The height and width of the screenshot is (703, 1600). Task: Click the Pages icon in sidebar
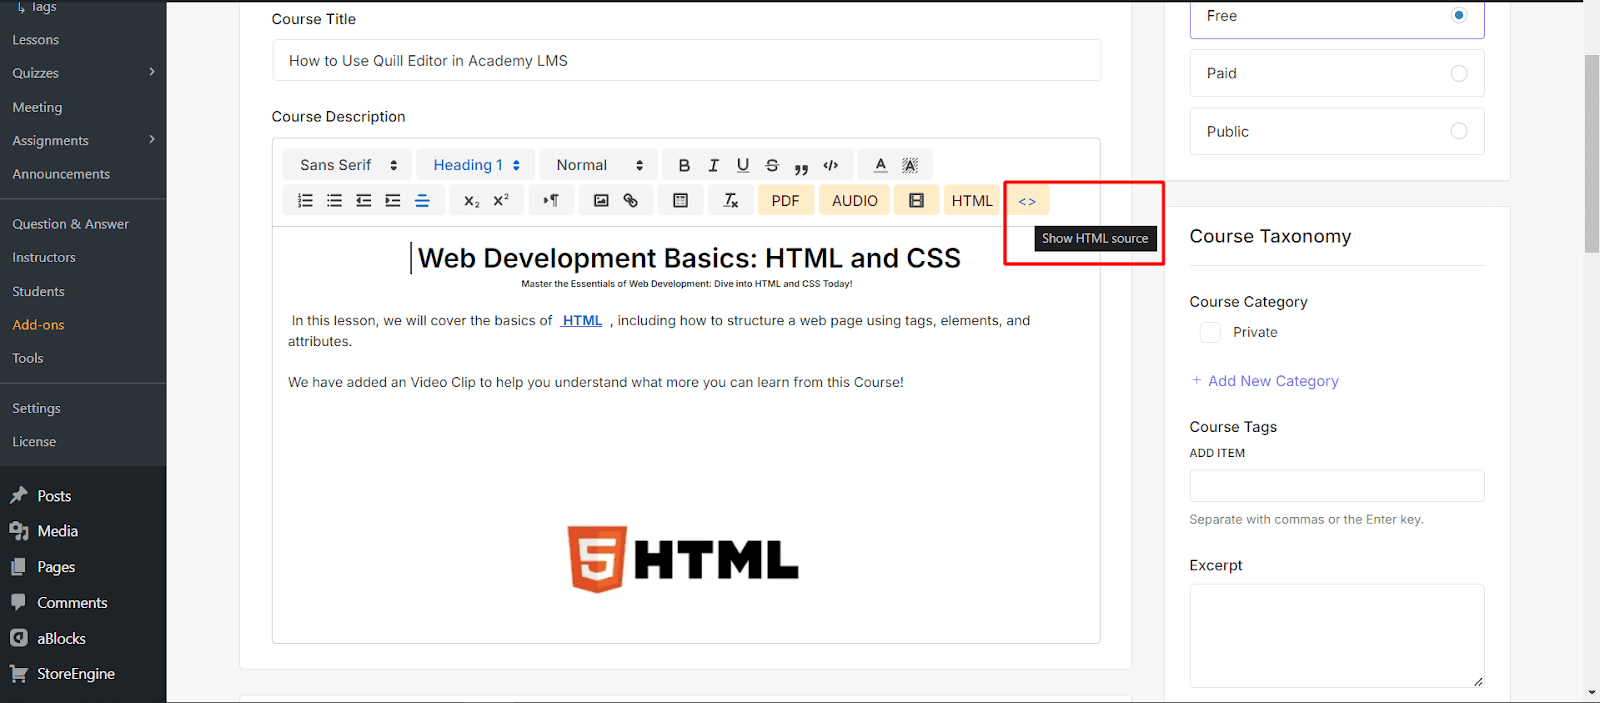[x=18, y=567]
